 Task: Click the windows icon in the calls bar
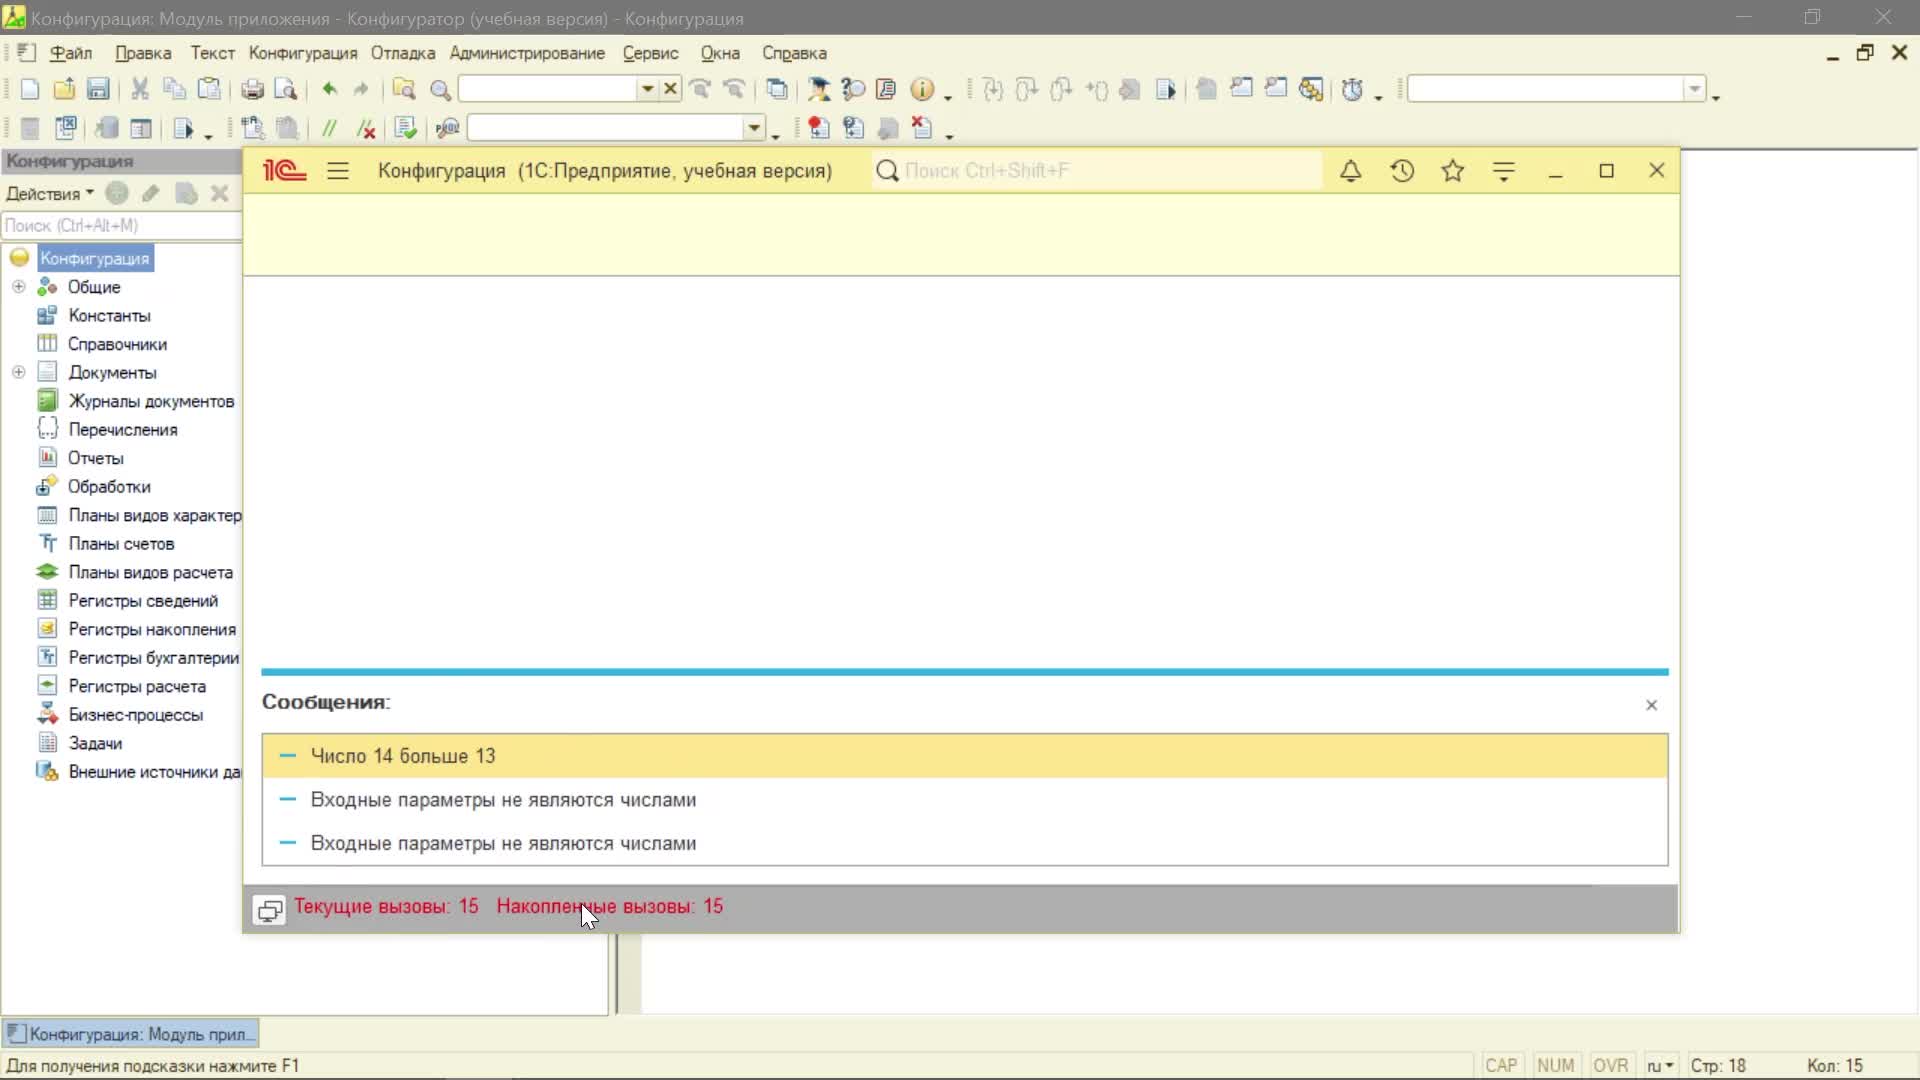[269, 910]
